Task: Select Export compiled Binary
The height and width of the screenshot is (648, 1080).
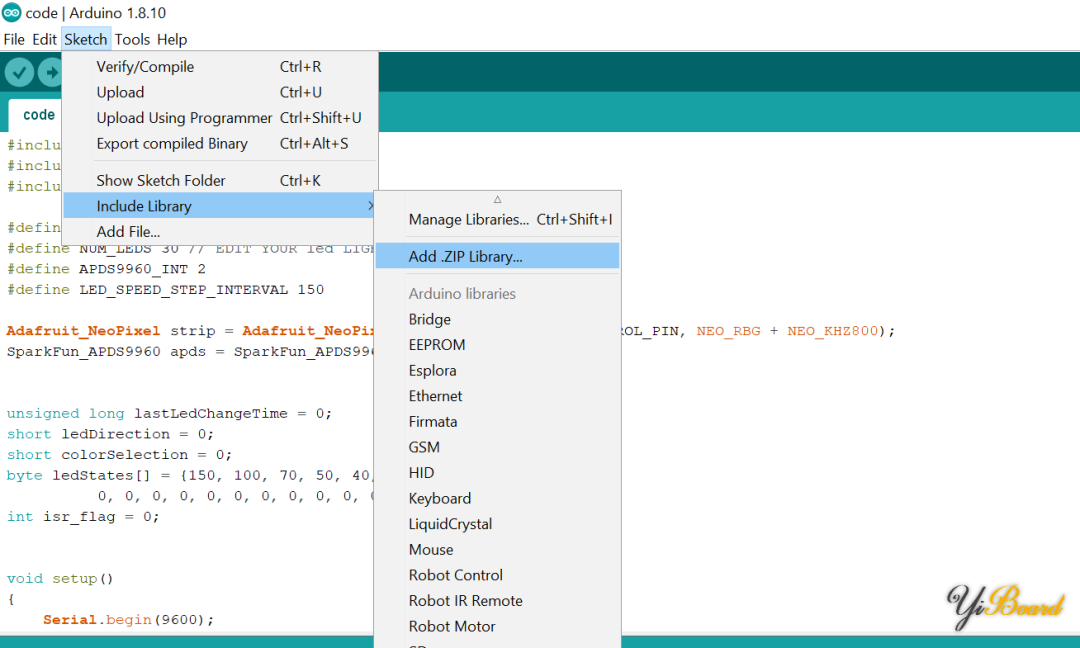Action: [x=220, y=143]
